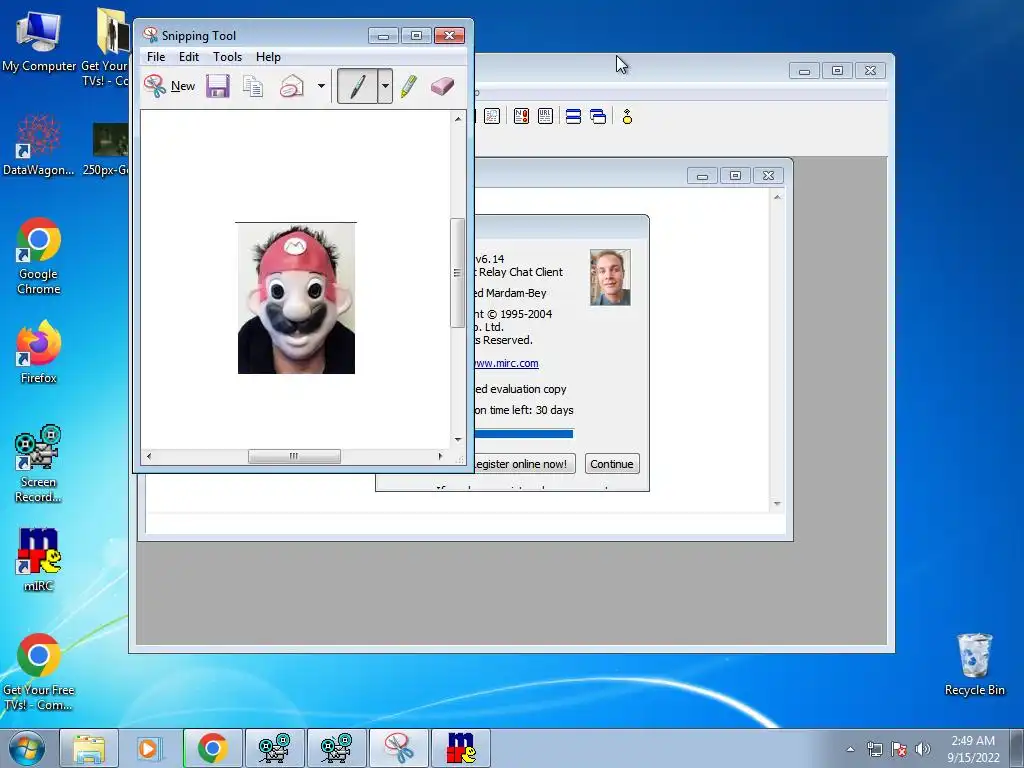Close the inner mIRC status window
The height and width of the screenshot is (768, 1024).
(x=768, y=176)
